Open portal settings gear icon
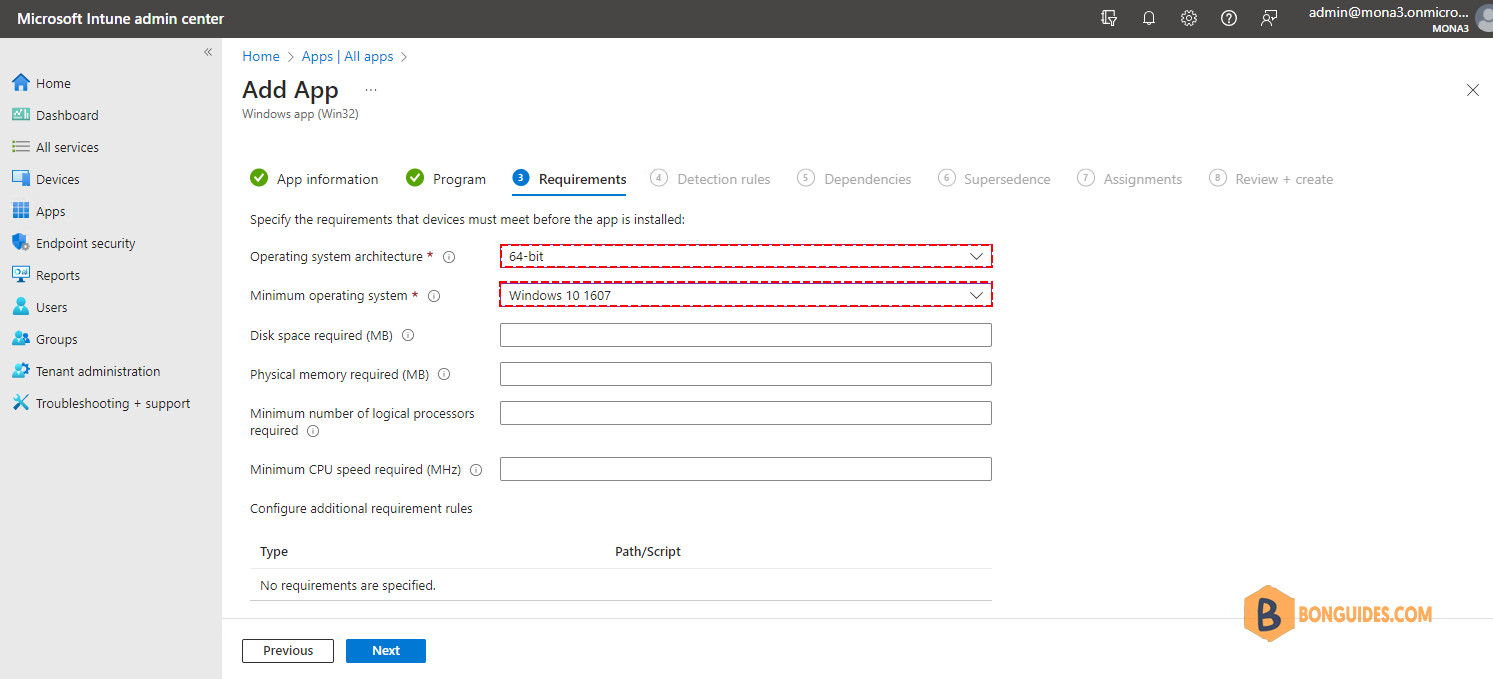Screen dimensions: 1493x679 click(x=1189, y=18)
